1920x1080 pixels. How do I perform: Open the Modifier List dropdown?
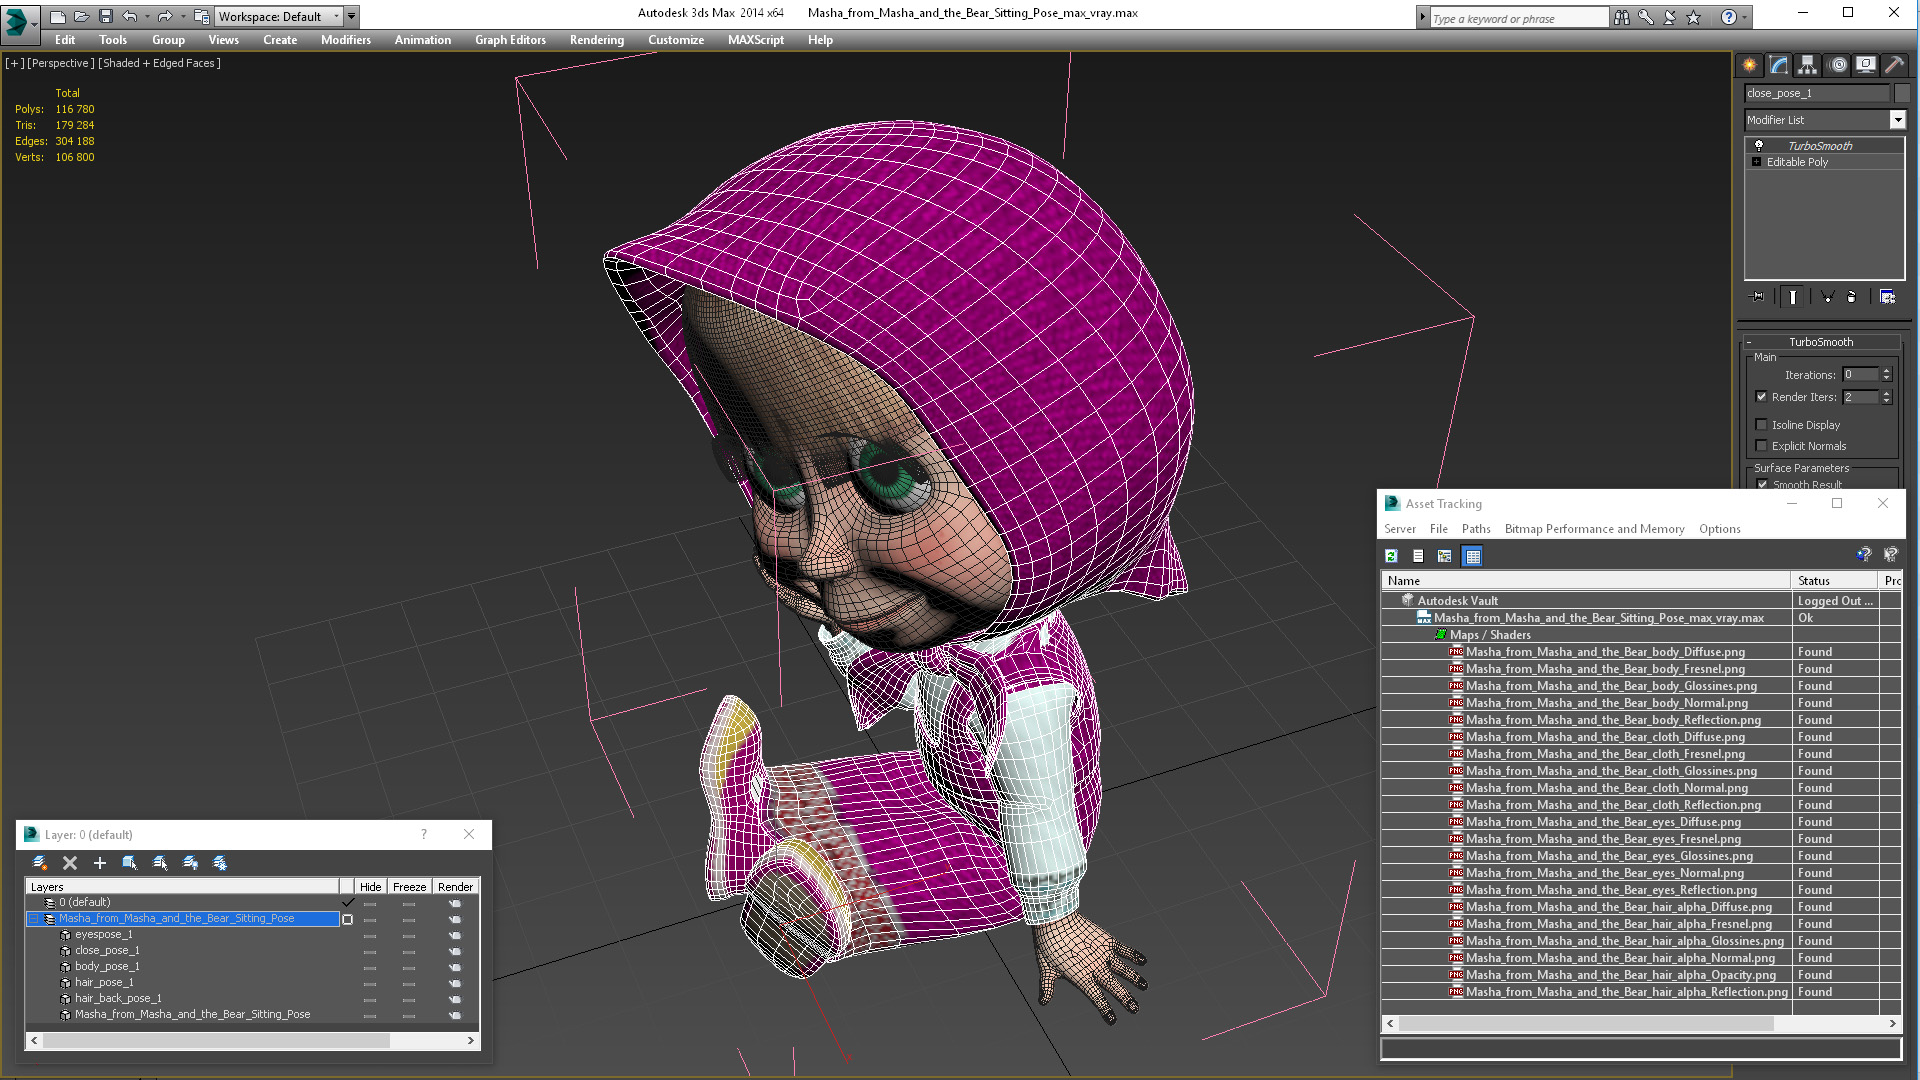click(x=1897, y=120)
